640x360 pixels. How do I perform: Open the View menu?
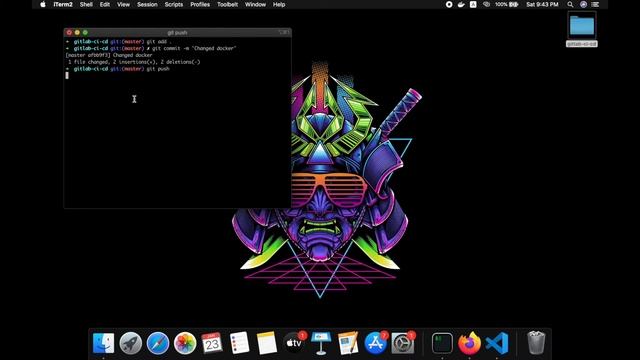(123, 4)
